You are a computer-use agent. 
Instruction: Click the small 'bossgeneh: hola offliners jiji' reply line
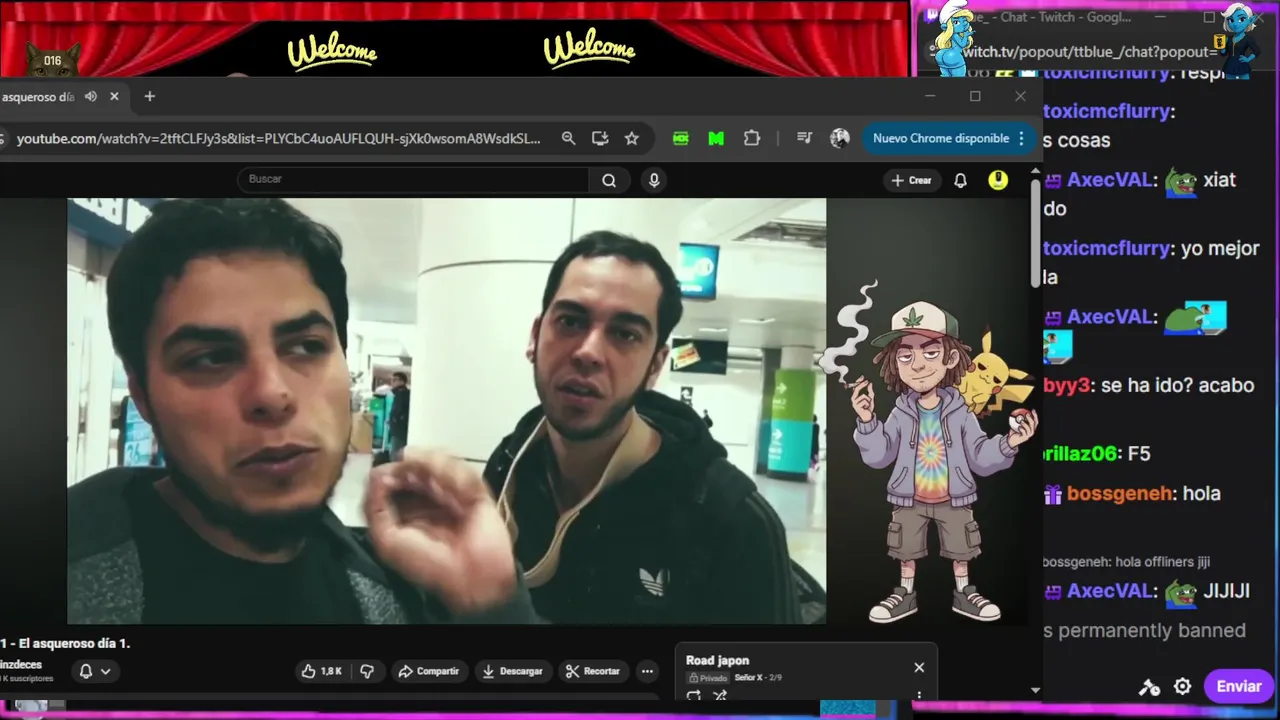pyautogui.click(x=1125, y=562)
